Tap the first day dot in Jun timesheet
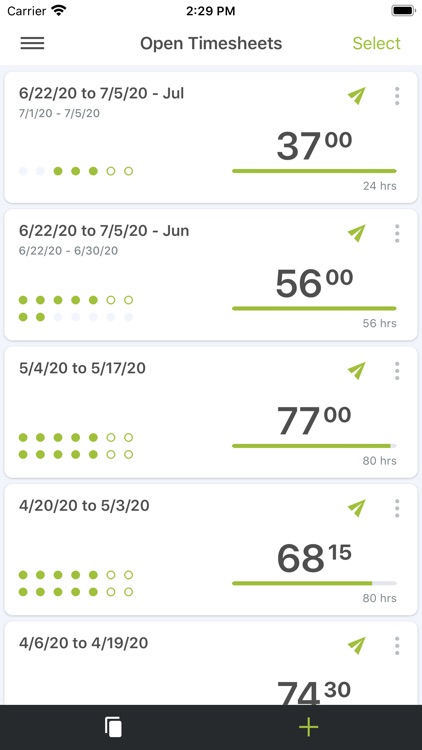The image size is (422, 750). 23,300
